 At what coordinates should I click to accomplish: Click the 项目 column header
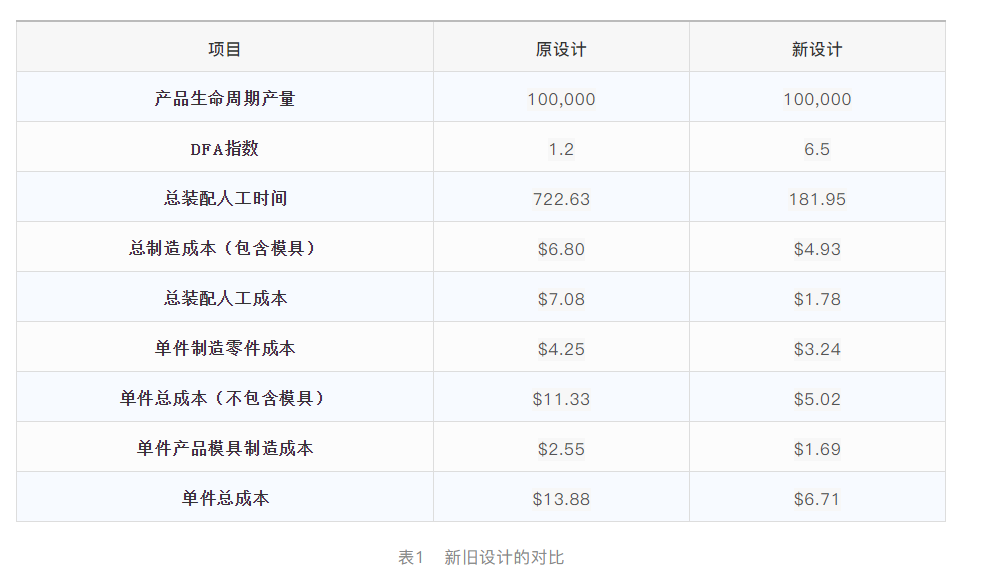coord(225,49)
